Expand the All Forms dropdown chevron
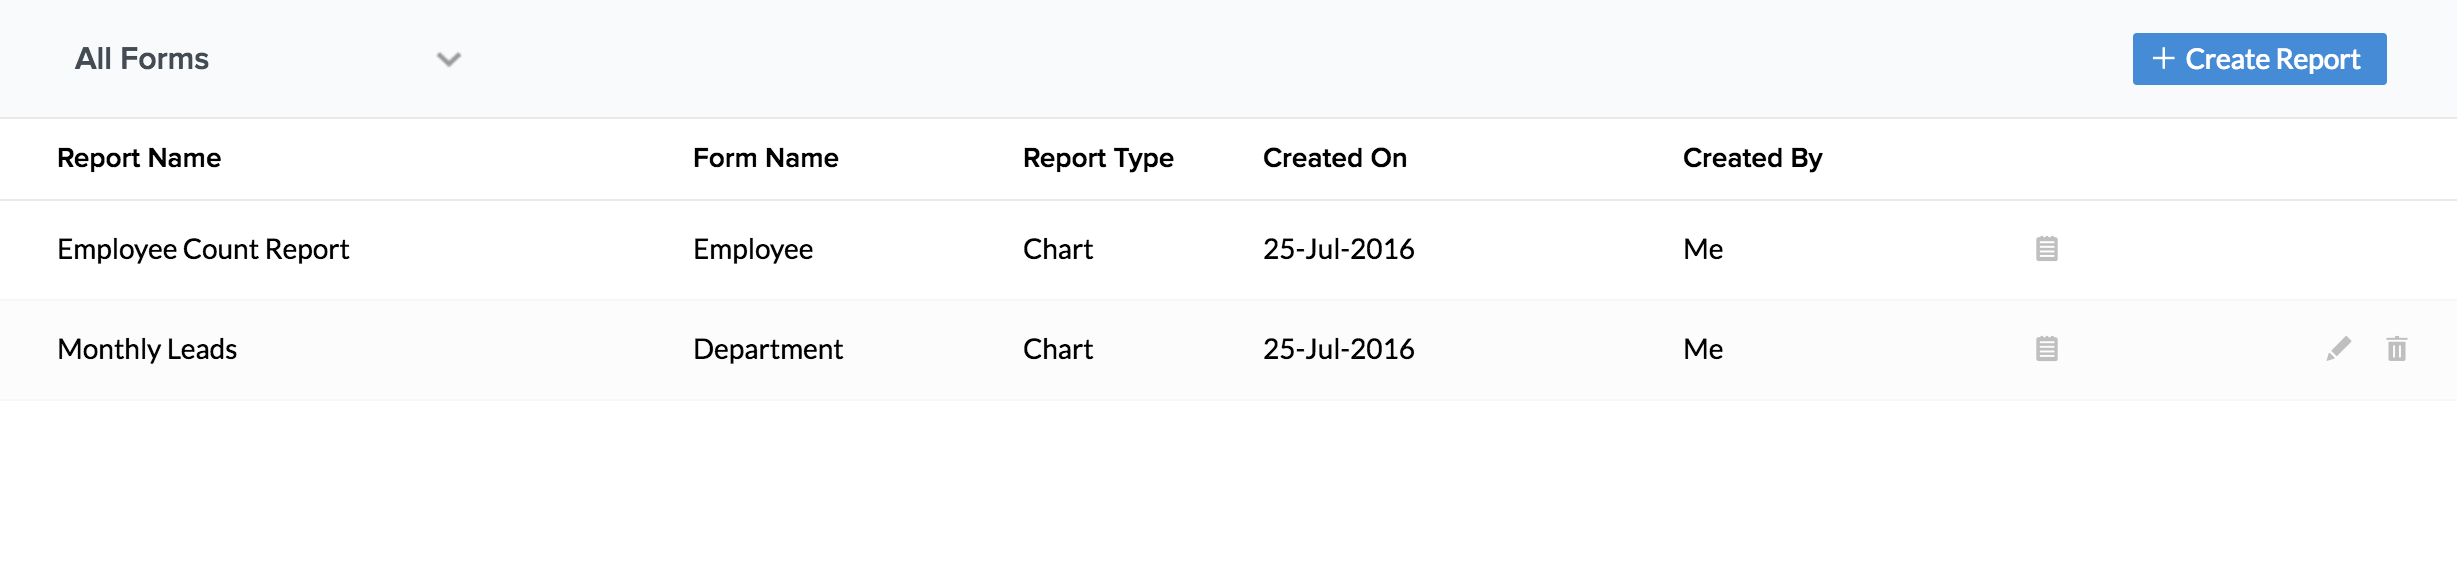The width and height of the screenshot is (2457, 563). point(449,59)
